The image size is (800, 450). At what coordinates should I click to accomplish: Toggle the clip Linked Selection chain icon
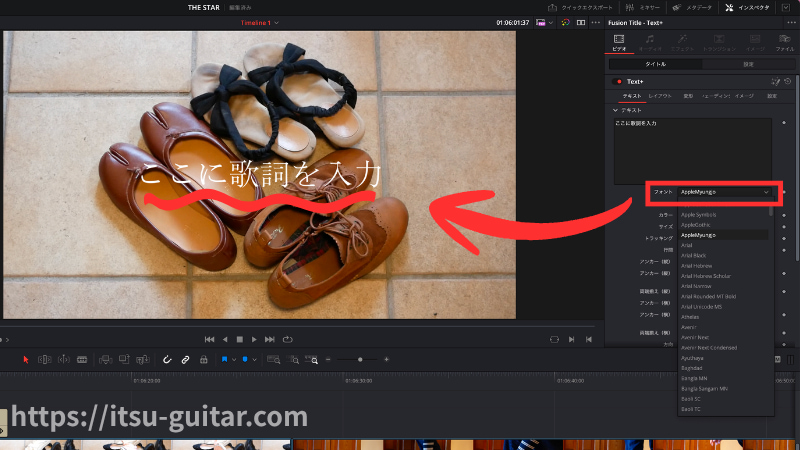click(x=185, y=360)
